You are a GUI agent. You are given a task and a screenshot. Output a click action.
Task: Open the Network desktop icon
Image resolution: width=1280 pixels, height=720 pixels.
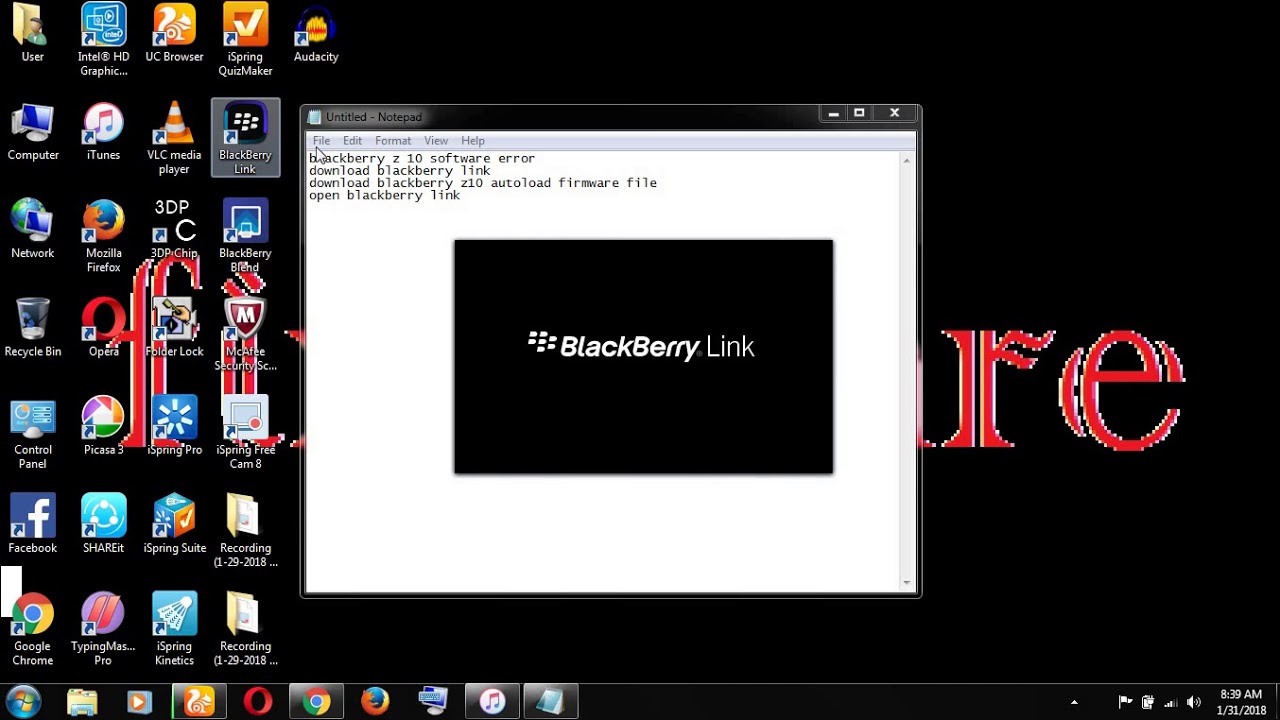32,230
